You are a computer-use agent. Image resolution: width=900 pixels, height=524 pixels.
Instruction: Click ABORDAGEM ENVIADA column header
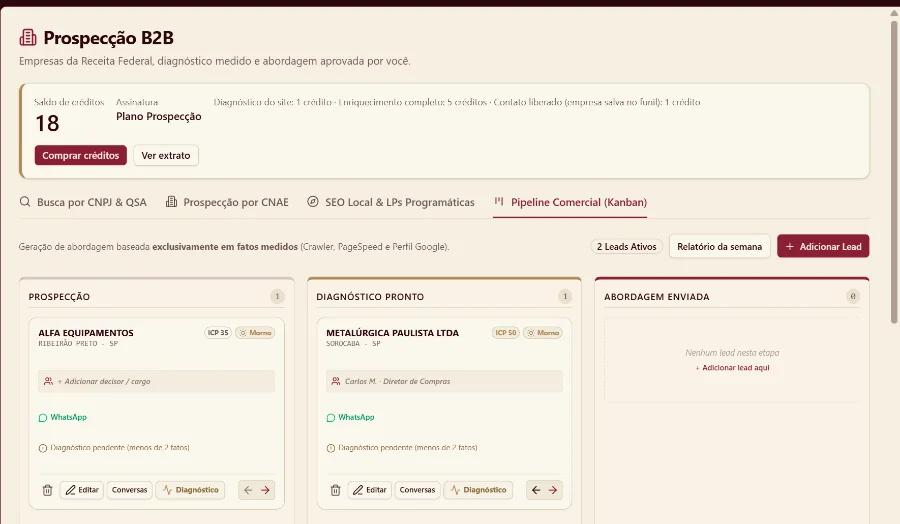[x=657, y=297]
